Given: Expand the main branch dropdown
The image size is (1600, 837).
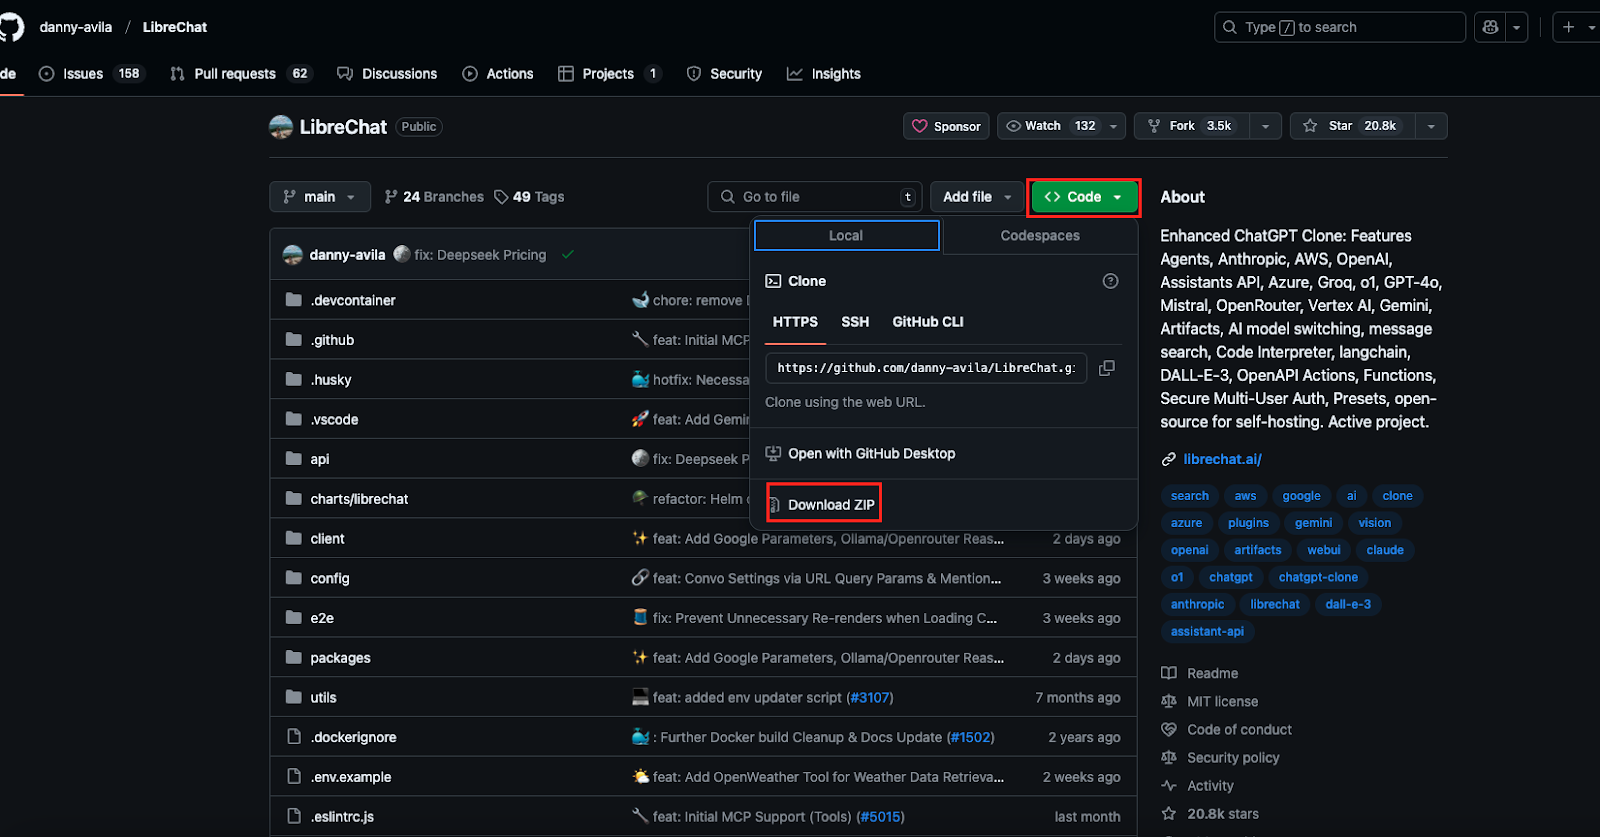Looking at the screenshot, I should 320,197.
